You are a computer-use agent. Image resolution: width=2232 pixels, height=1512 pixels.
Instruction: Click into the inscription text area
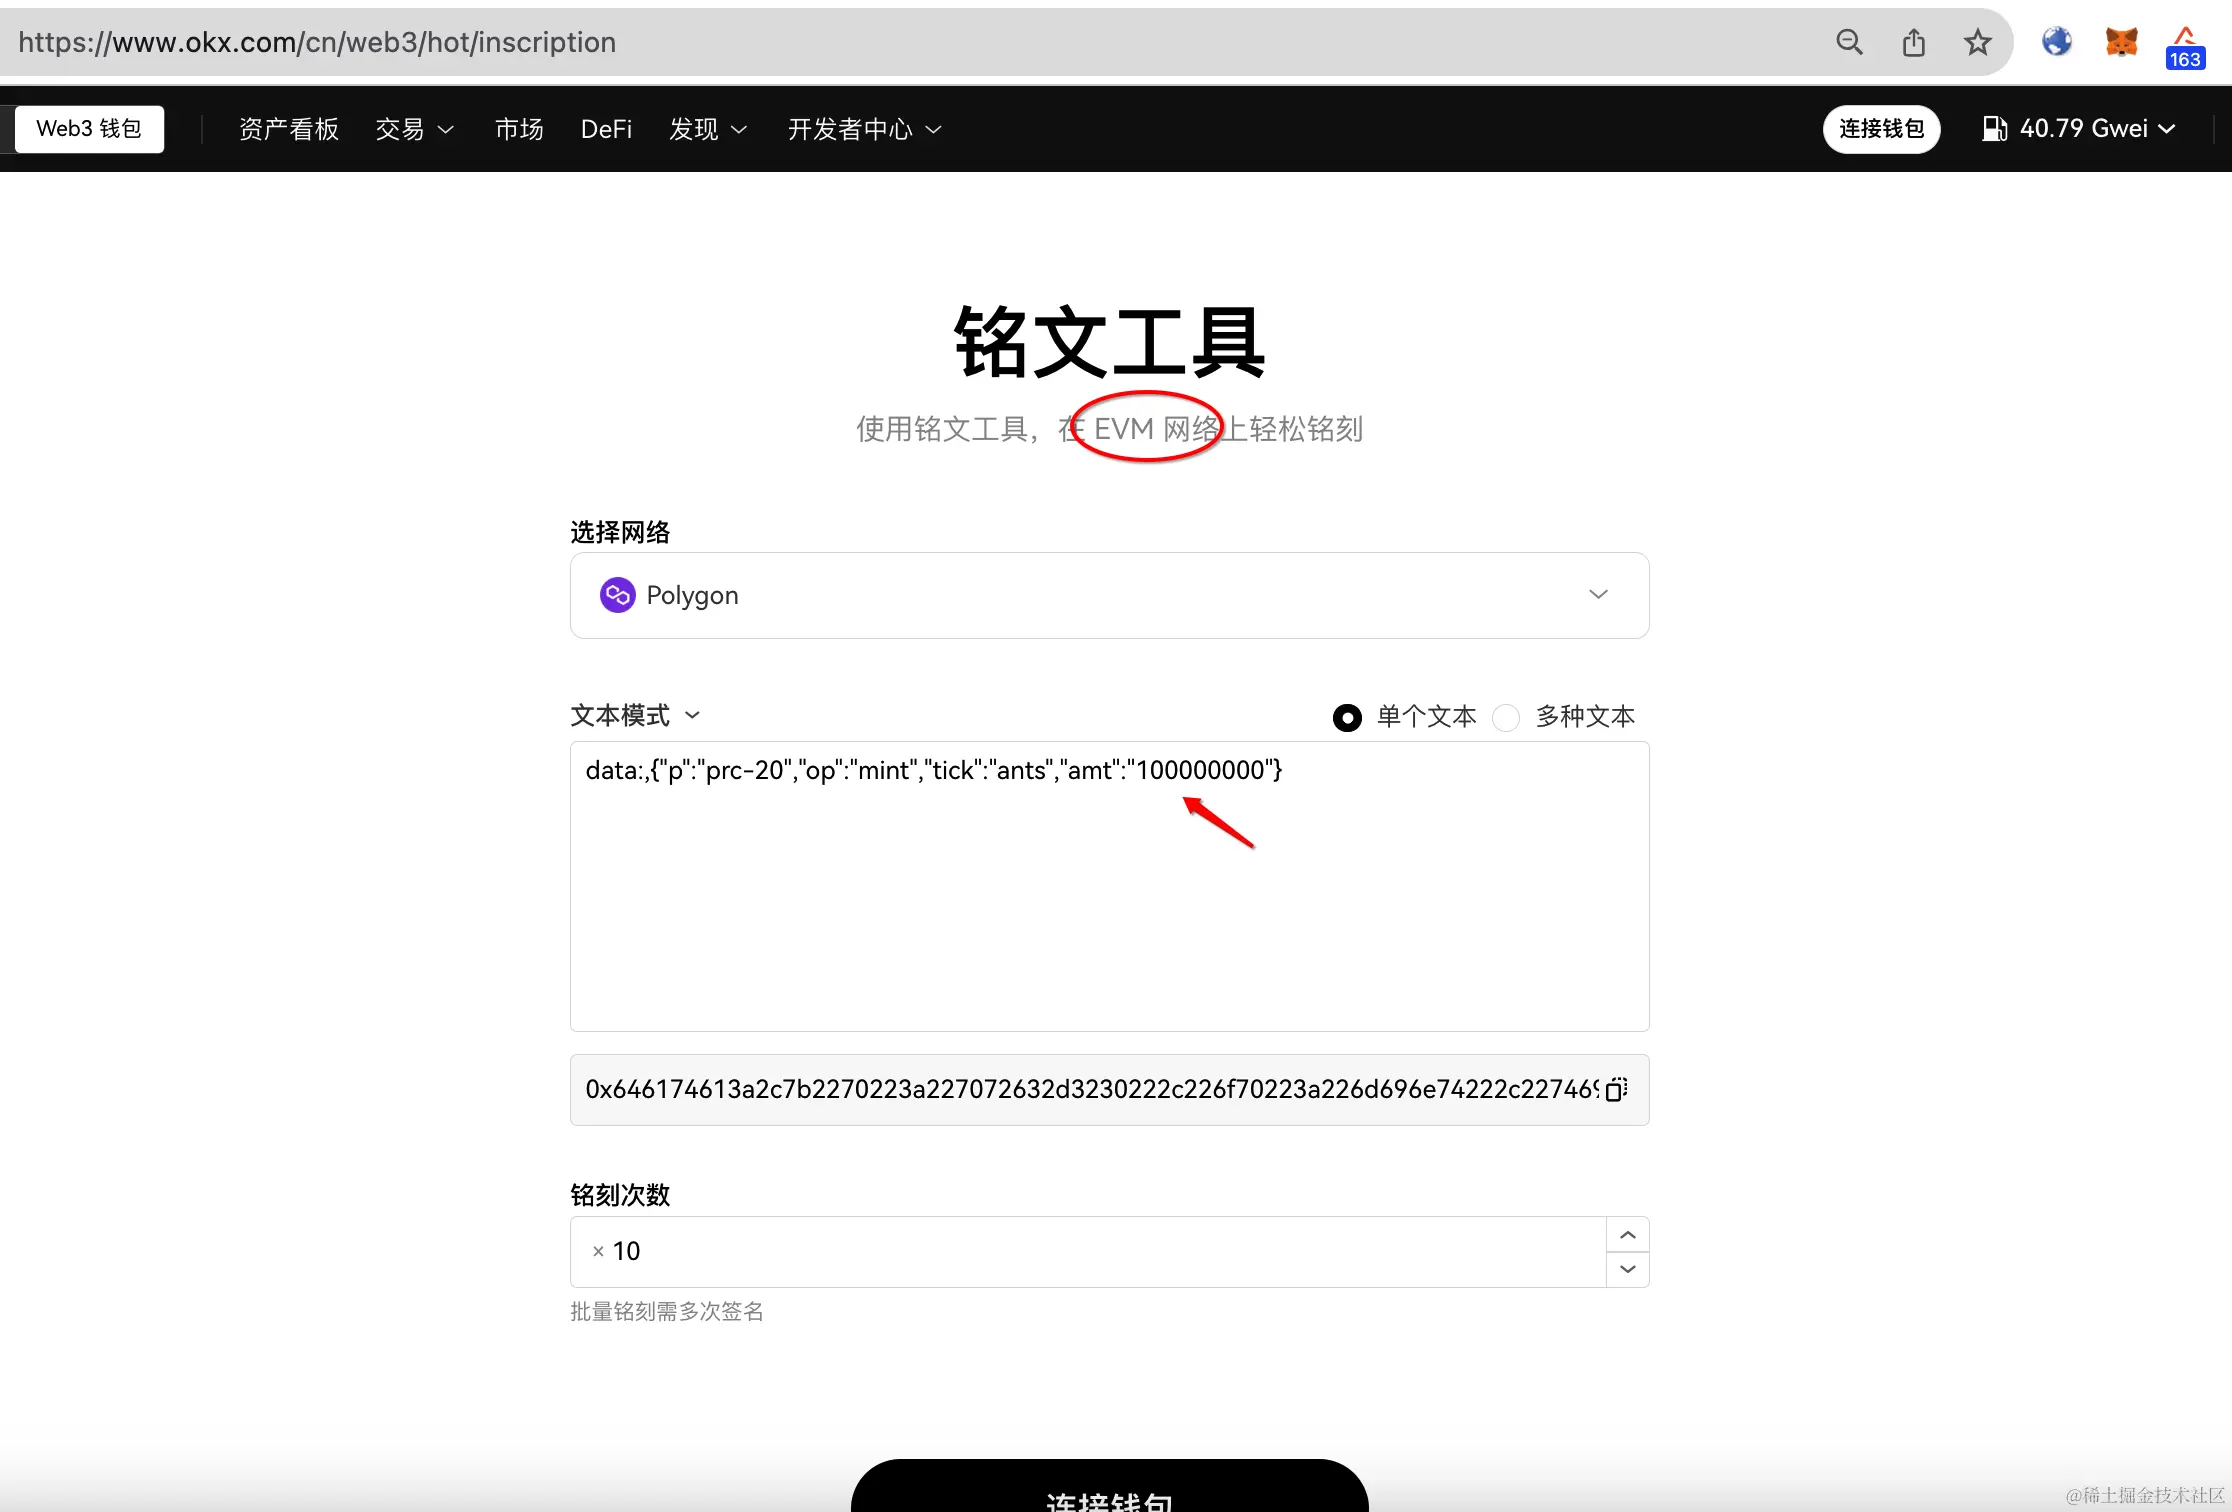tap(1109, 900)
